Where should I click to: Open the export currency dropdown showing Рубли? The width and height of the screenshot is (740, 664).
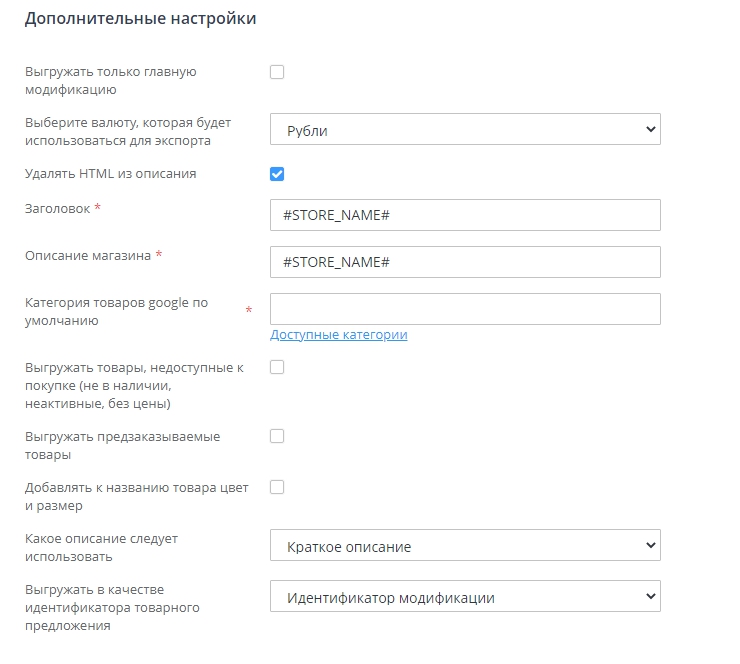point(465,130)
